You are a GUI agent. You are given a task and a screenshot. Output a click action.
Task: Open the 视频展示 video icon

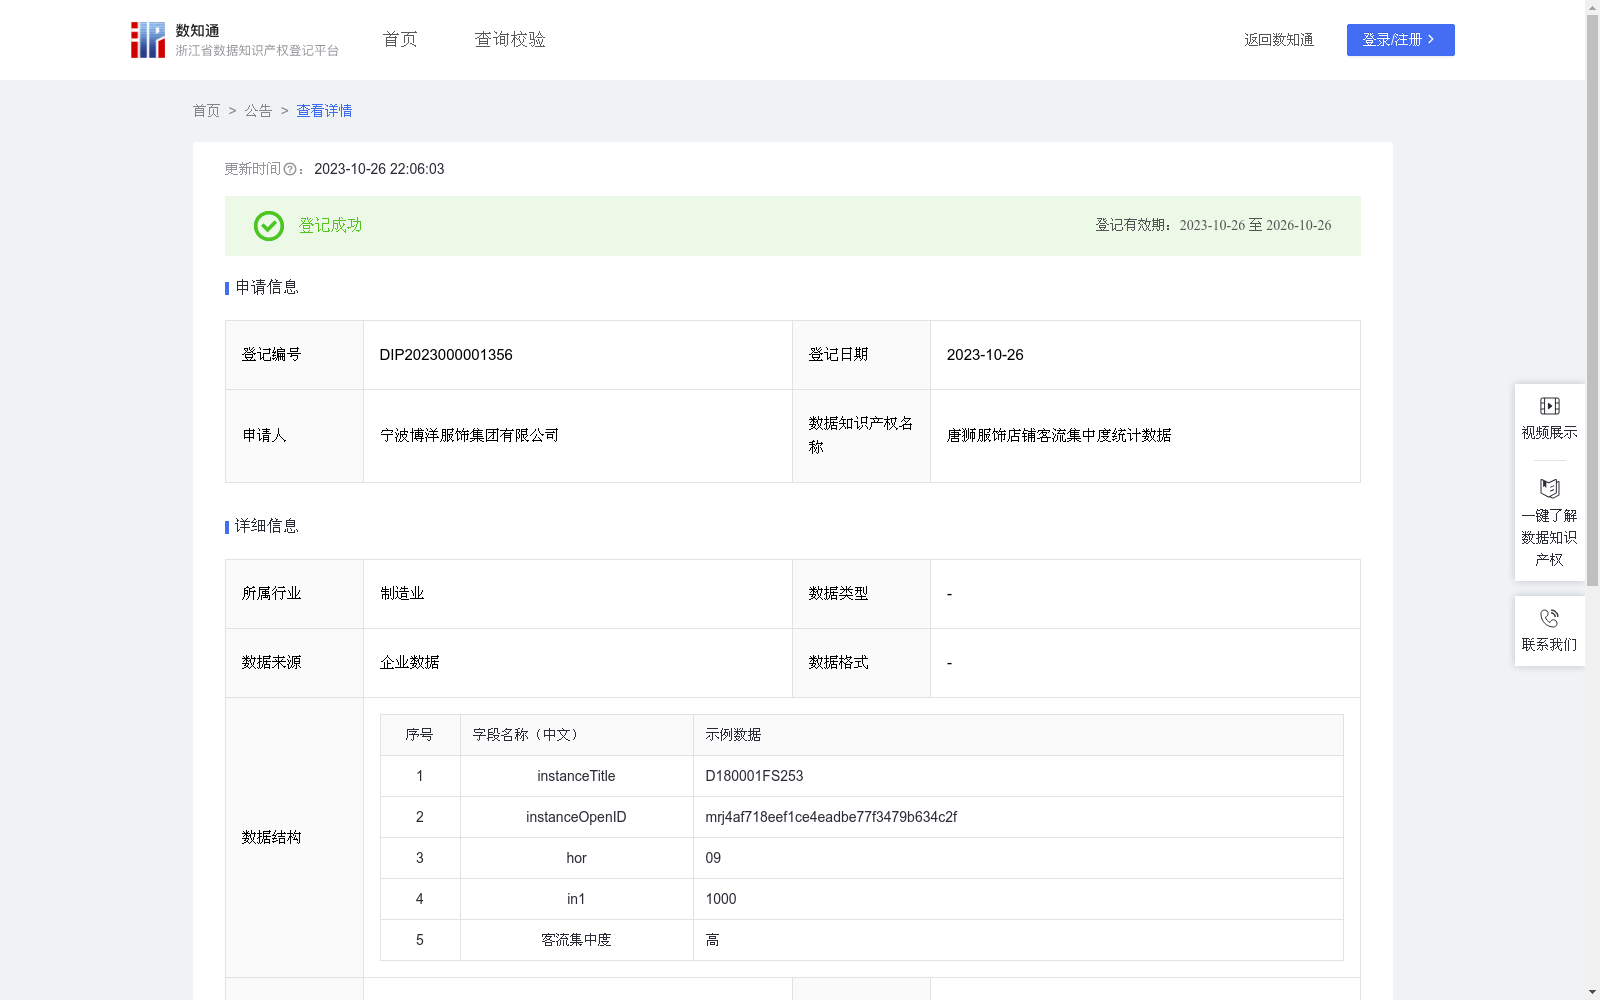click(x=1549, y=406)
